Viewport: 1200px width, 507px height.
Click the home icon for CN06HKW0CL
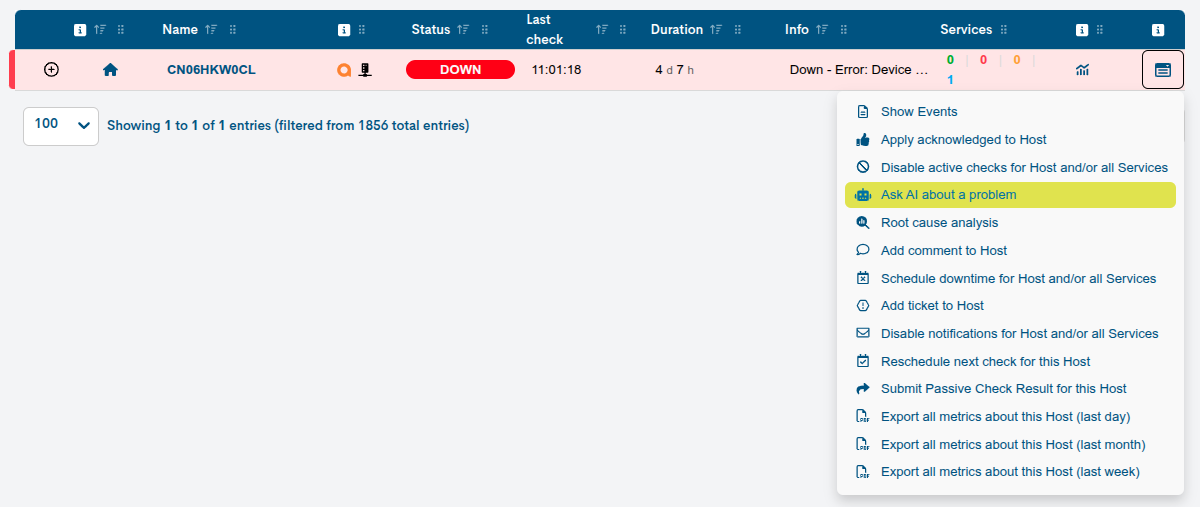point(110,70)
